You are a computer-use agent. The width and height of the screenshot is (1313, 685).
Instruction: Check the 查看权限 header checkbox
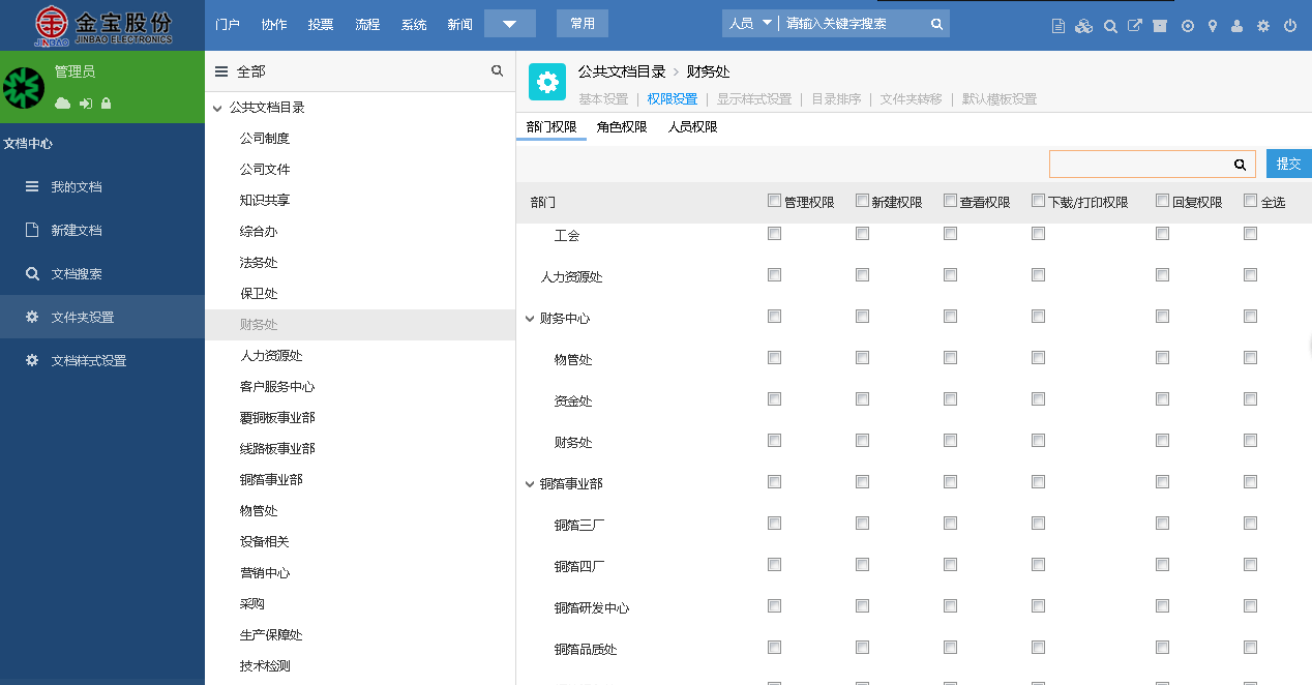[x=950, y=200]
